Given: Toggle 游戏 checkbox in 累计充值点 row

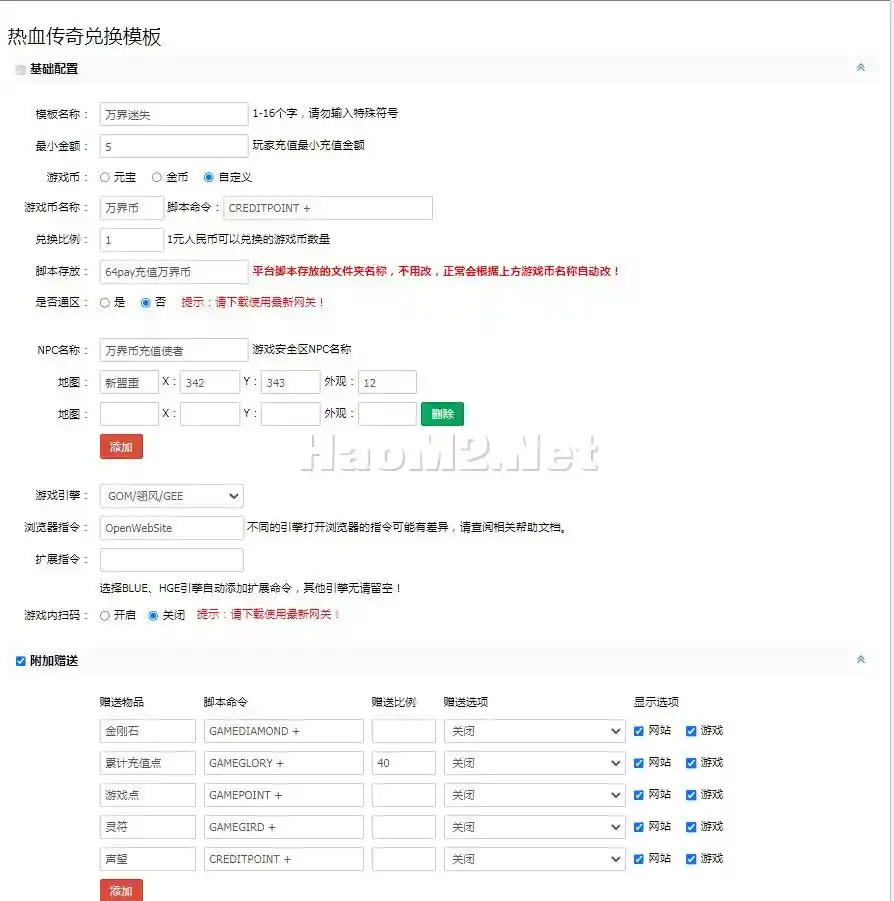Looking at the screenshot, I should (691, 763).
